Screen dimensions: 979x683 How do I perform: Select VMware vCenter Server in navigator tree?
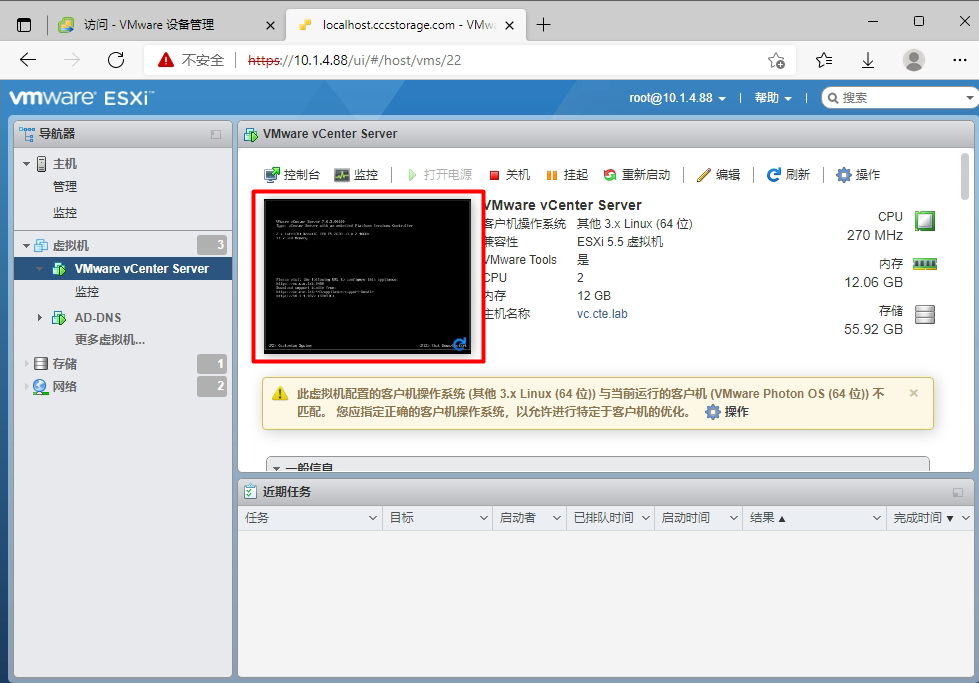pos(142,268)
